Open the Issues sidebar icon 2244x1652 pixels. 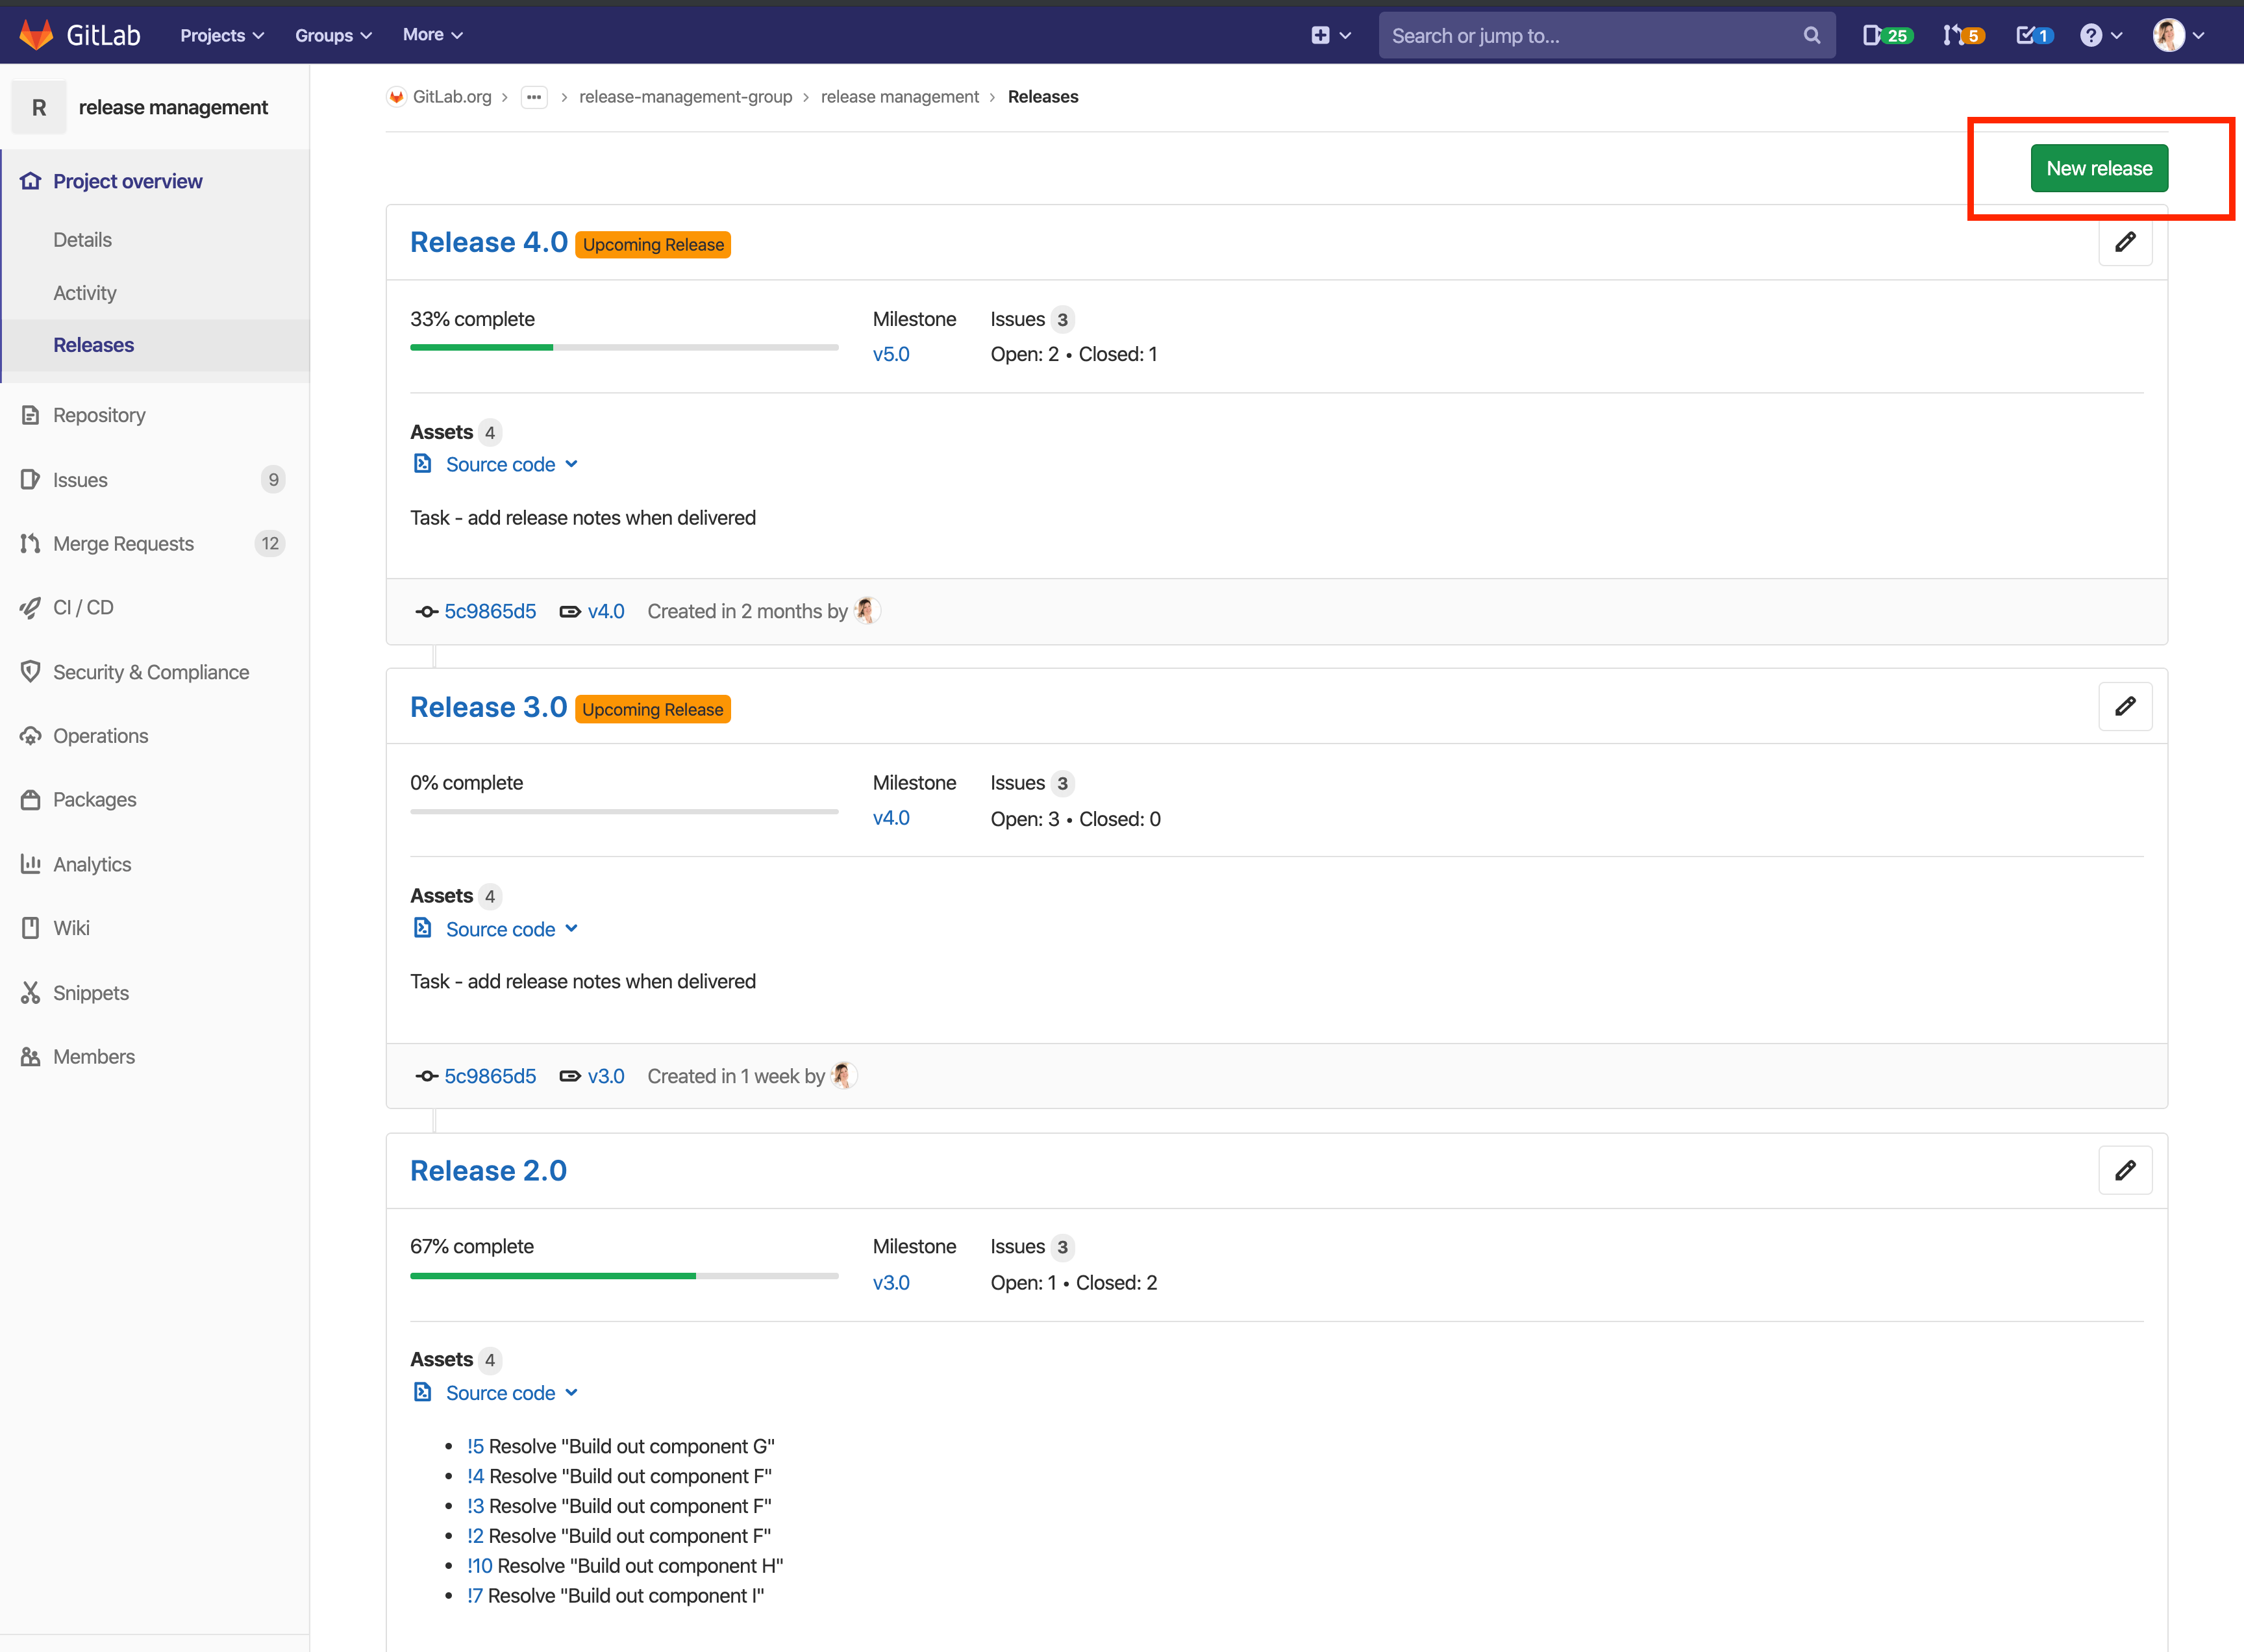[x=31, y=479]
